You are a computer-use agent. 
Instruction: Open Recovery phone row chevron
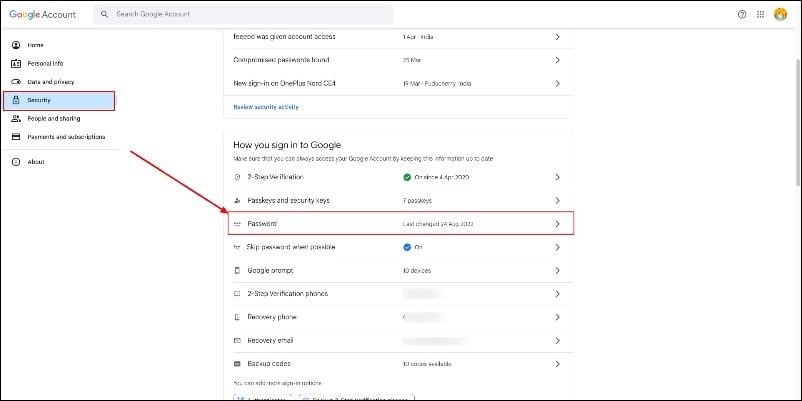[558, 317]
